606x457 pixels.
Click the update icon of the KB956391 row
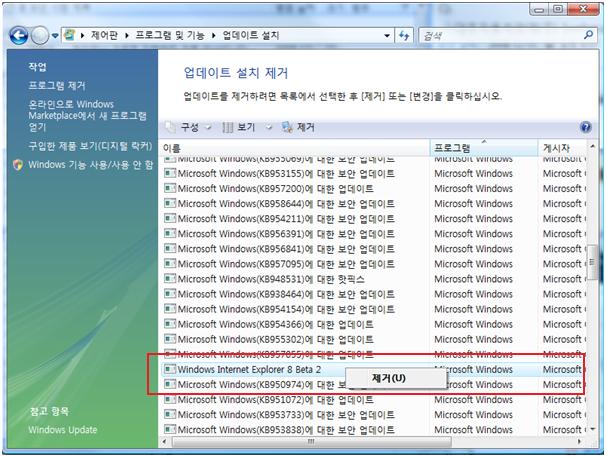click(170, 234)
